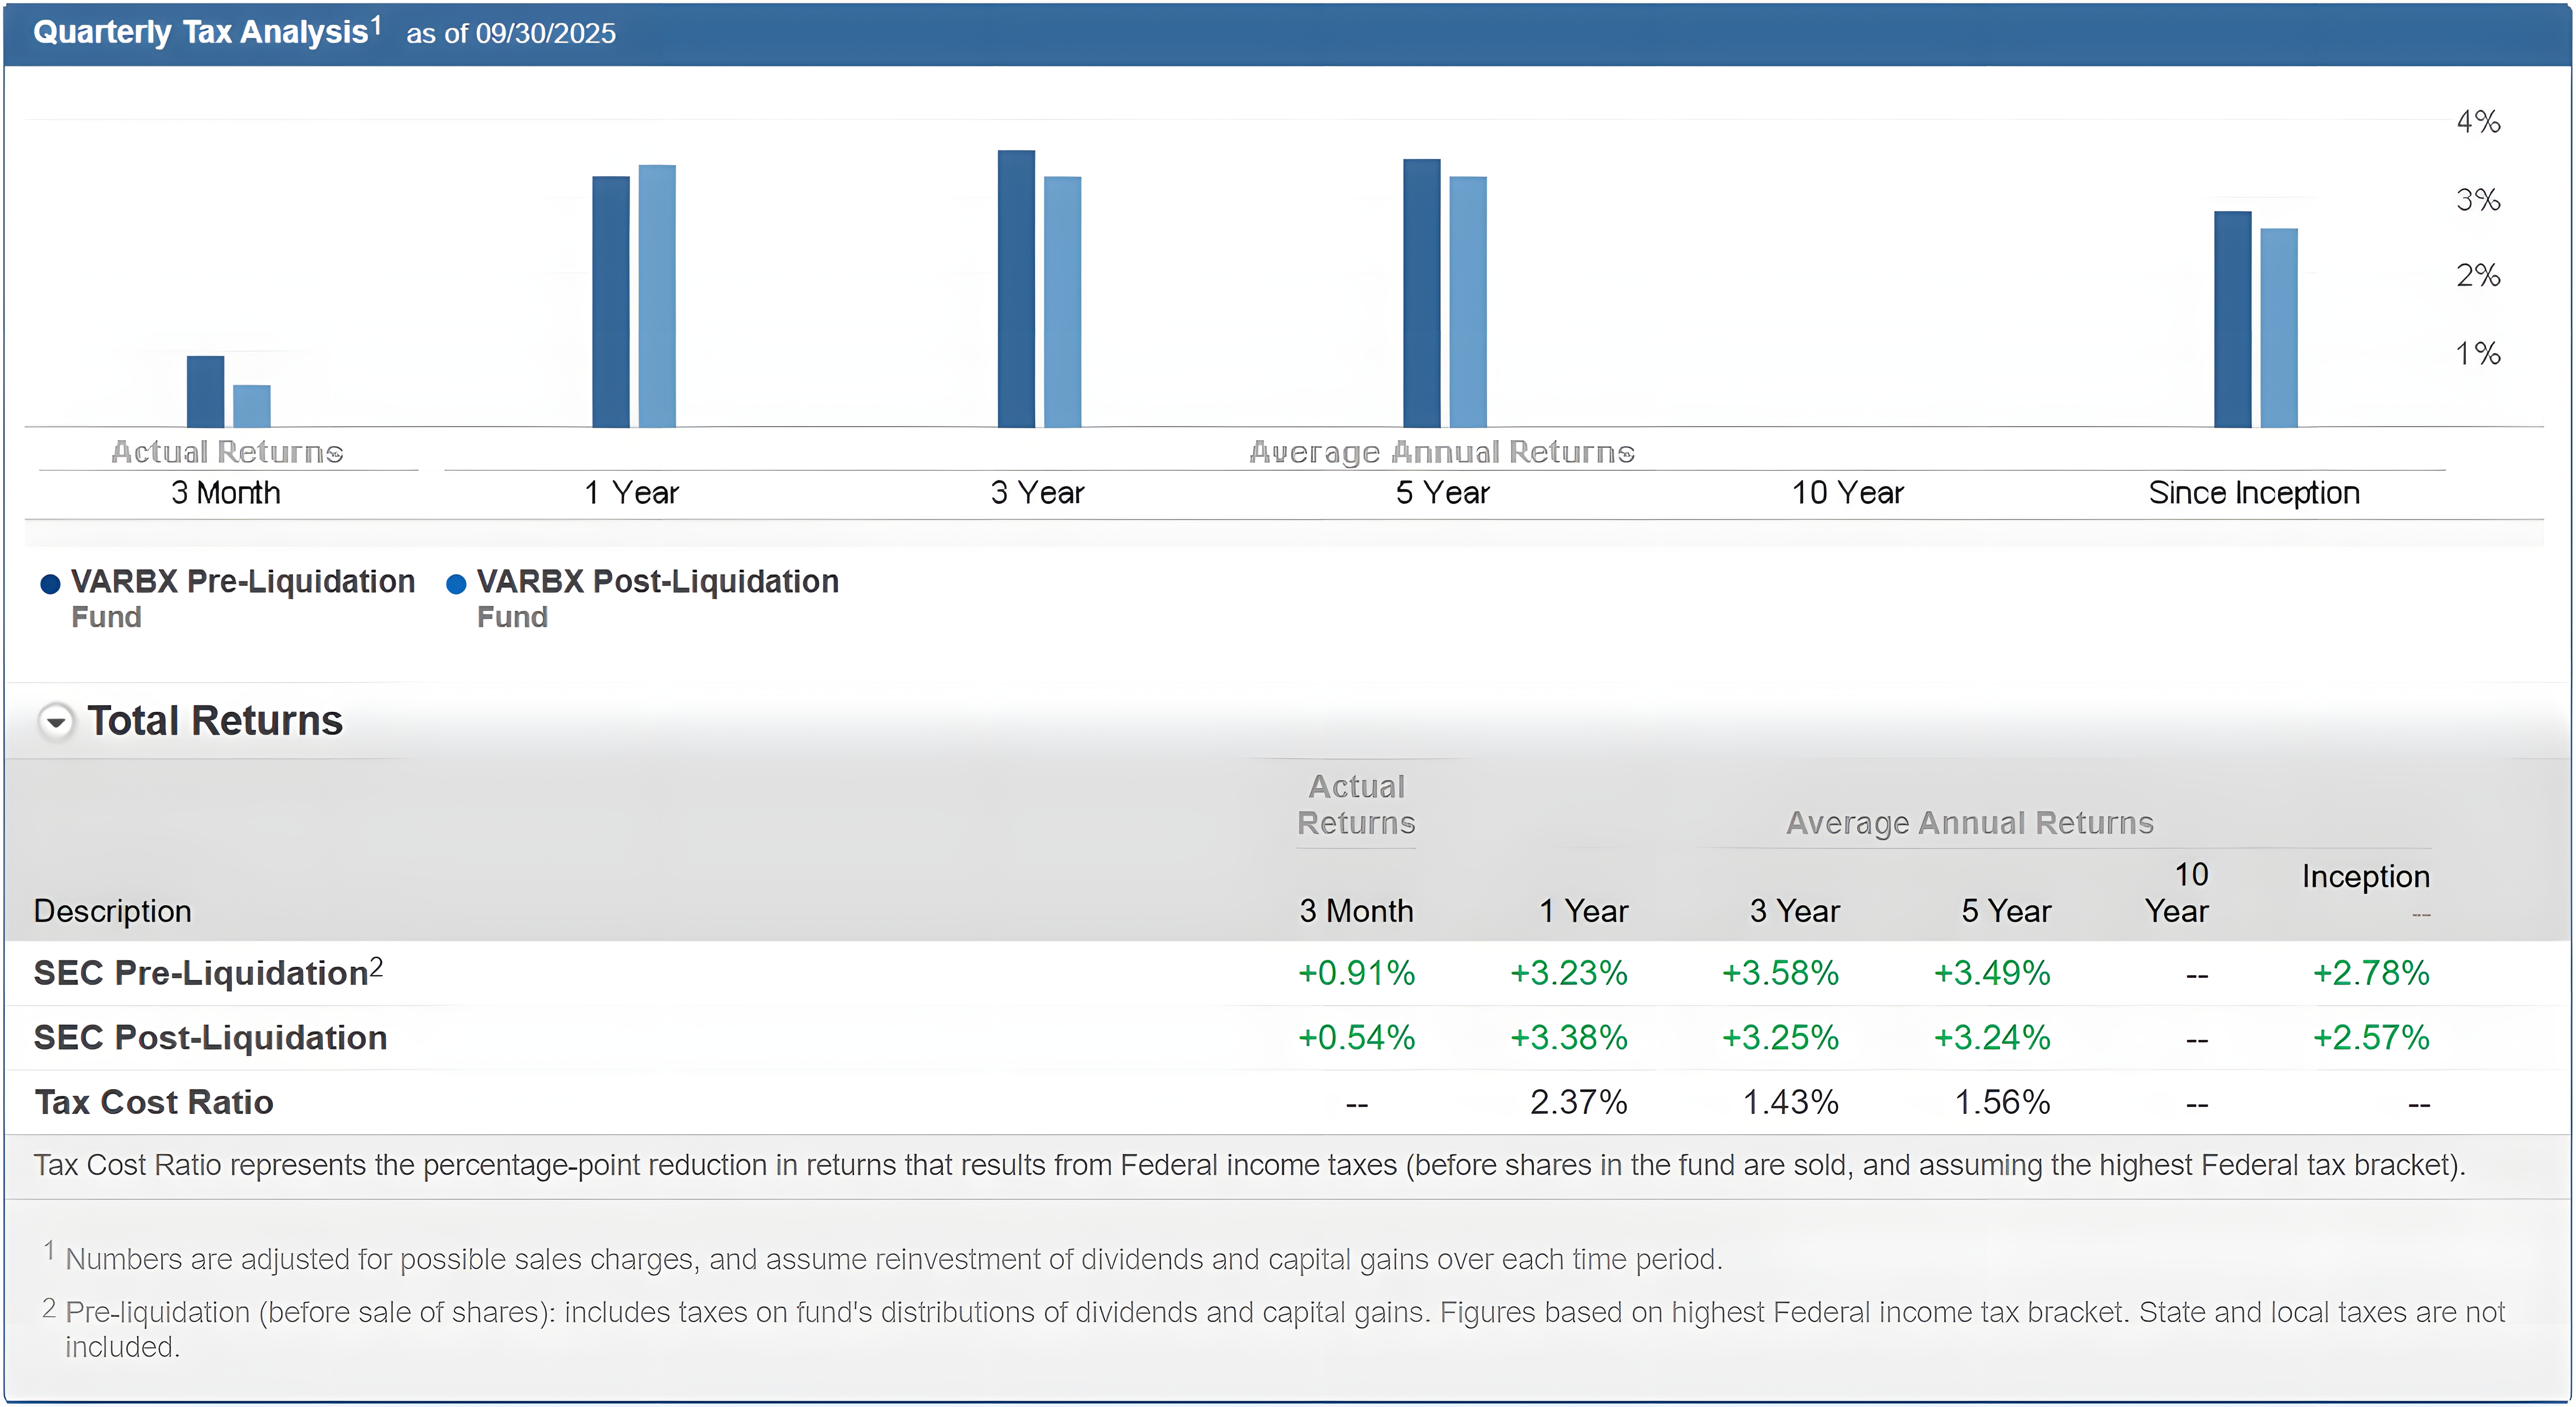The height and width of the screenshot is (1407, 2576).
Task: Click footnote 1 superscript in title
Action: (x=376, y=24)
